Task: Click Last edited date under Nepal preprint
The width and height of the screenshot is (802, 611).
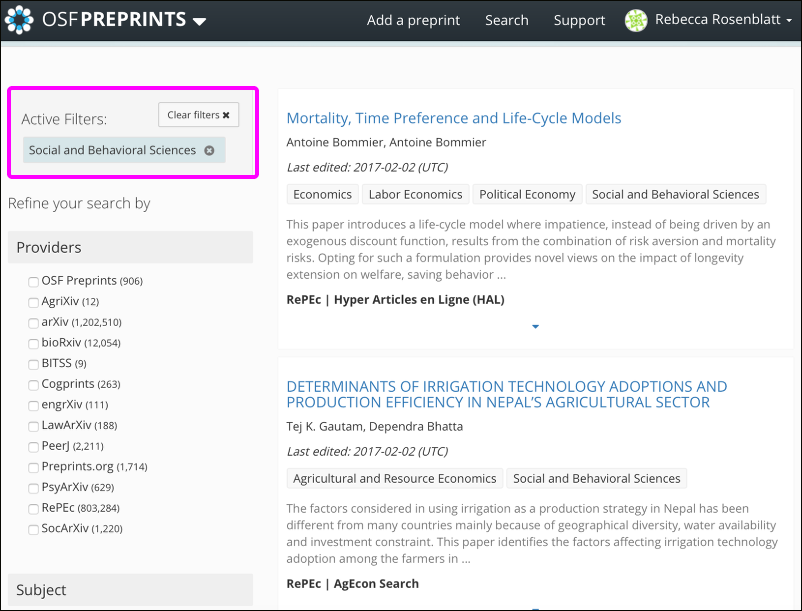Action: (x=367, y=451)
